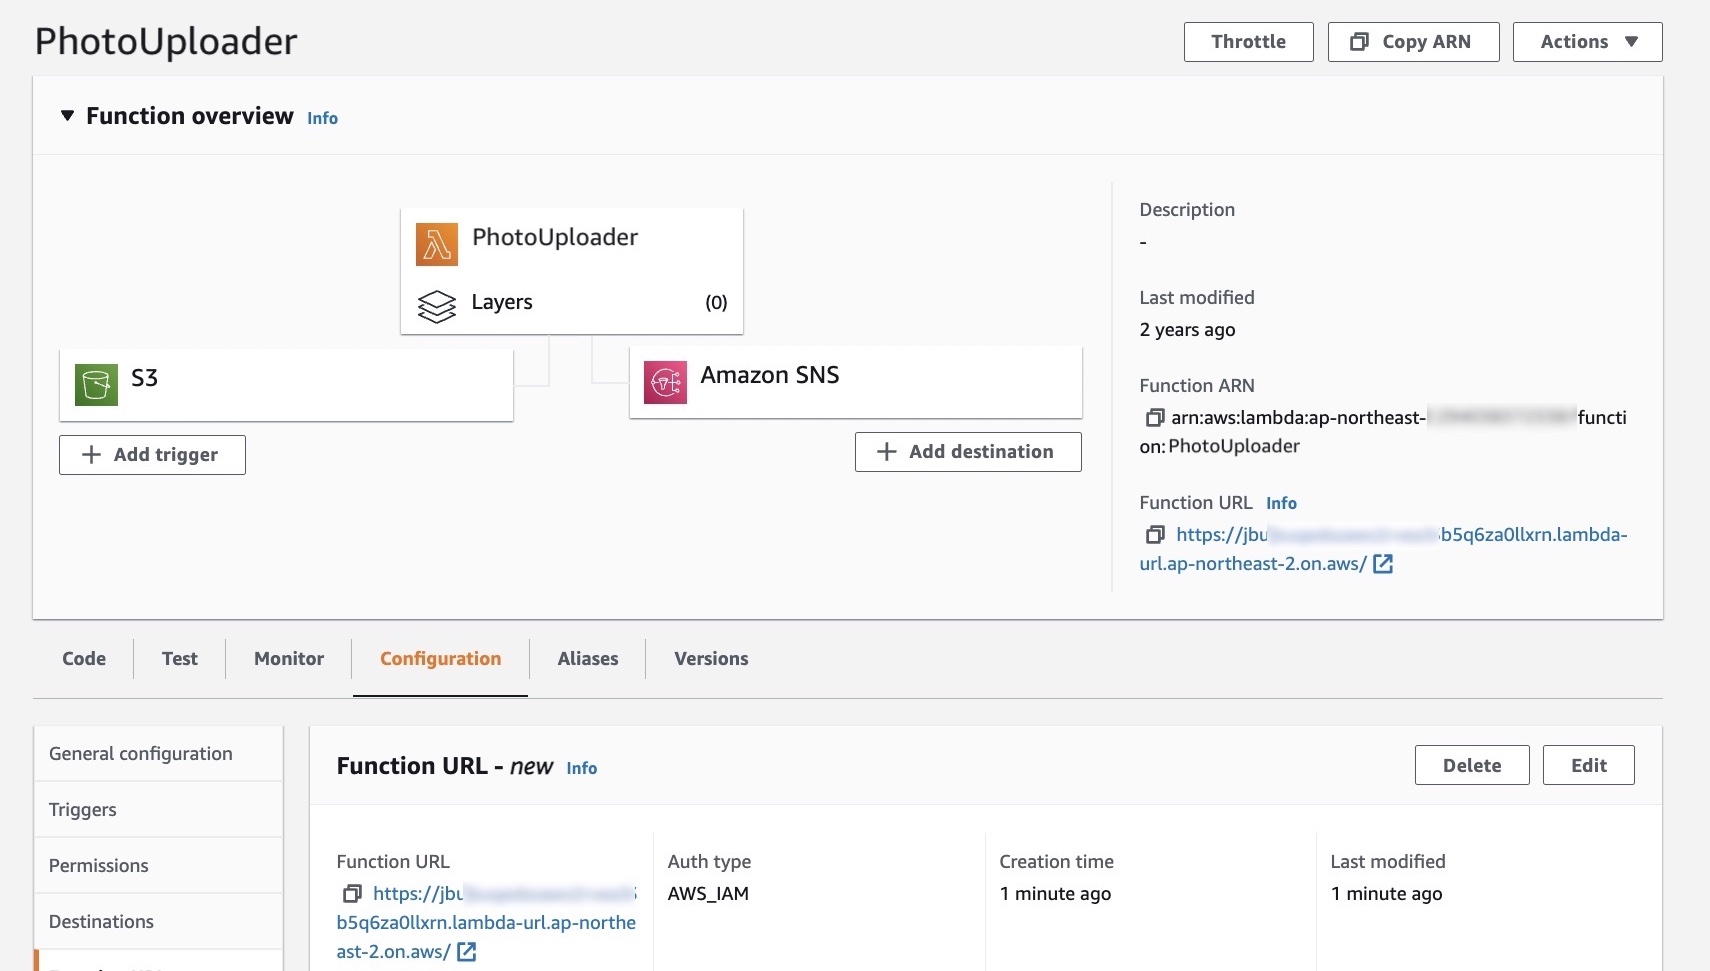
Task: Delete the Function URL configuration
Action: [1472, 764]
